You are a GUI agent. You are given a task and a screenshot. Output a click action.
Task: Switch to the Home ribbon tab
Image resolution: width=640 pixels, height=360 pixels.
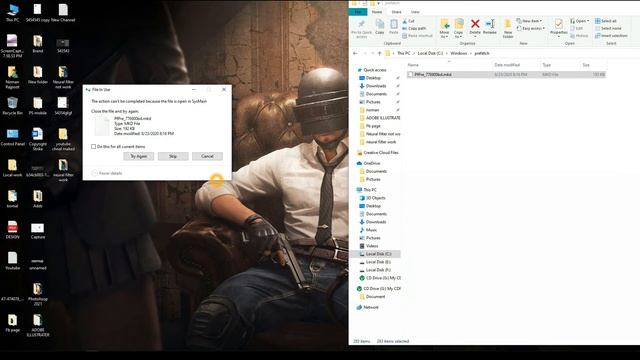tap(377, 12)
